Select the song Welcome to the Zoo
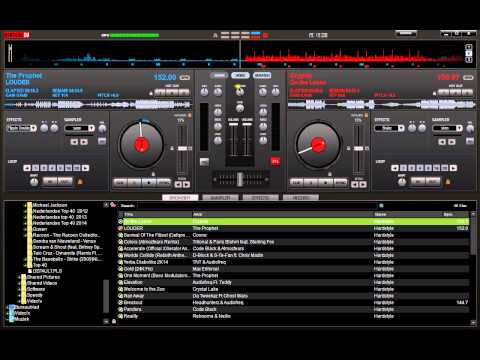 (x=293, y=289)
